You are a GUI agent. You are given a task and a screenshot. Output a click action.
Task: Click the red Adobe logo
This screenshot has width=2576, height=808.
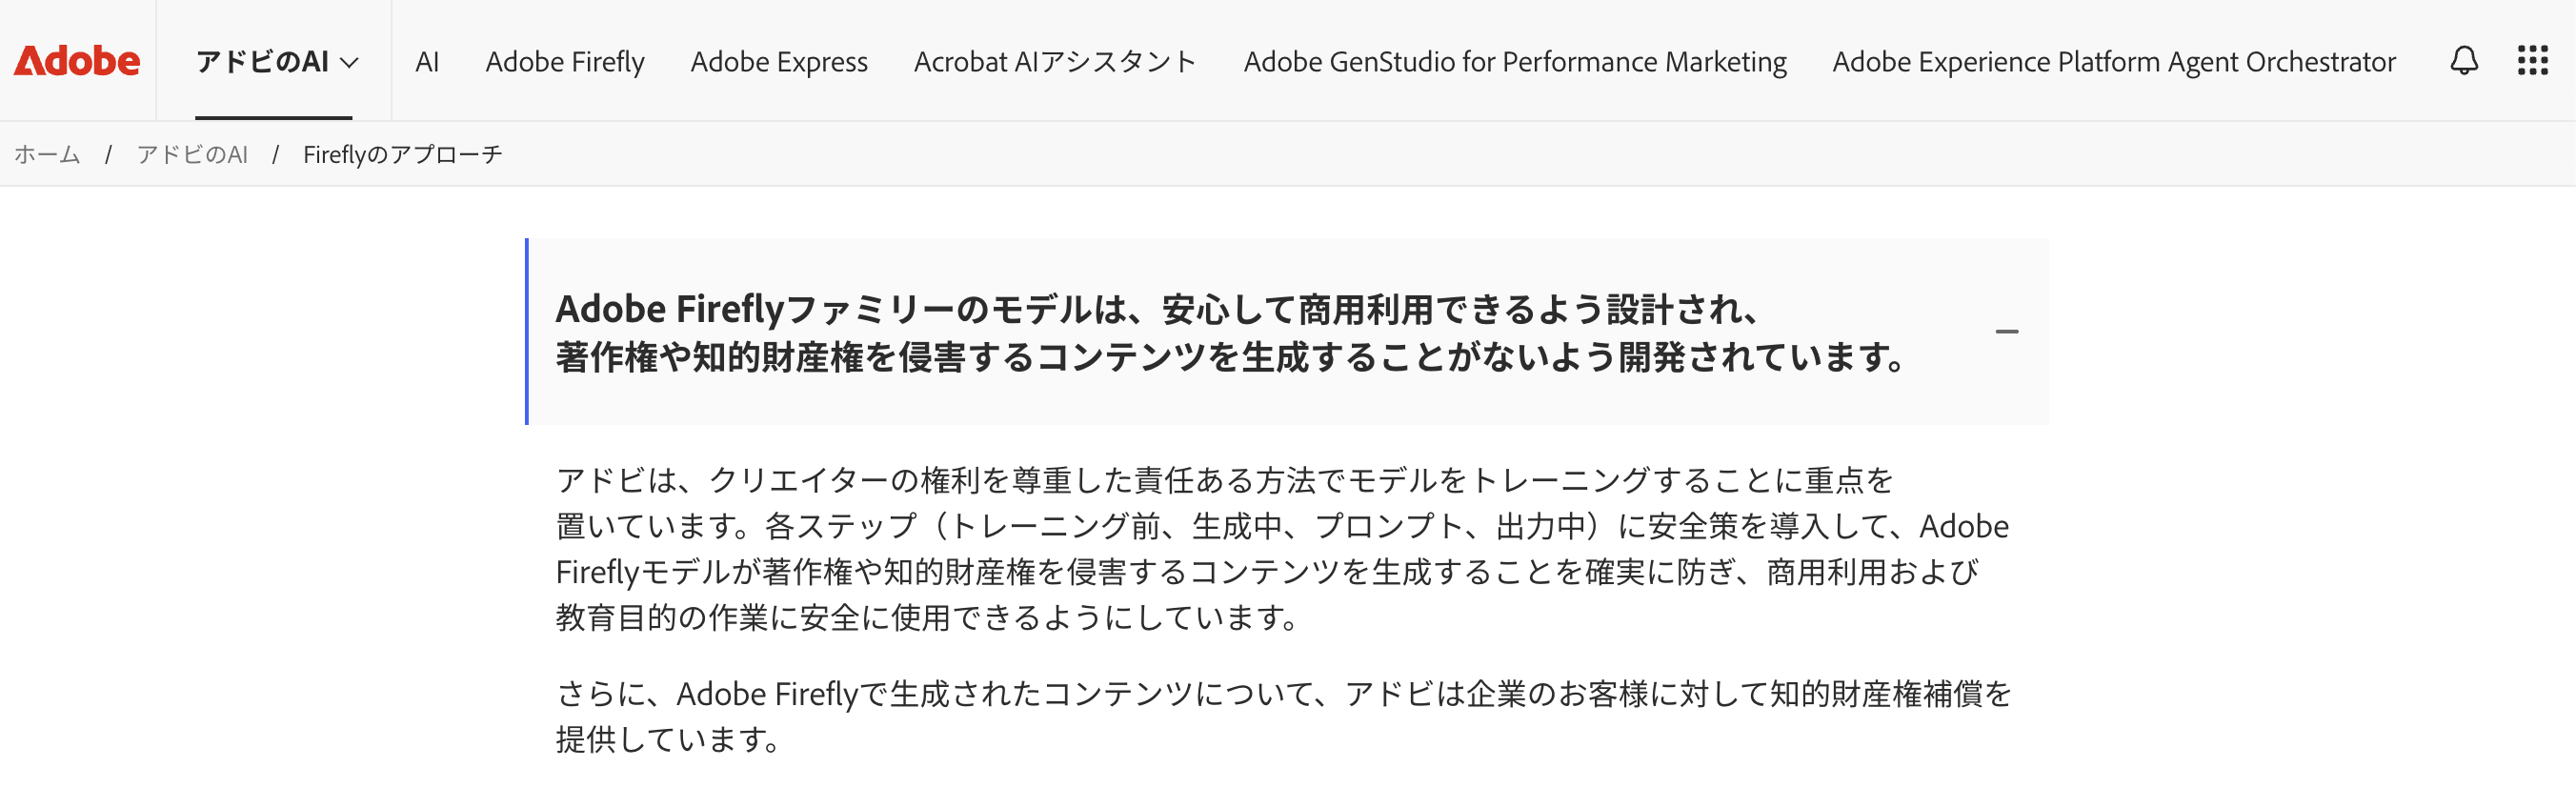click(77, 62)
